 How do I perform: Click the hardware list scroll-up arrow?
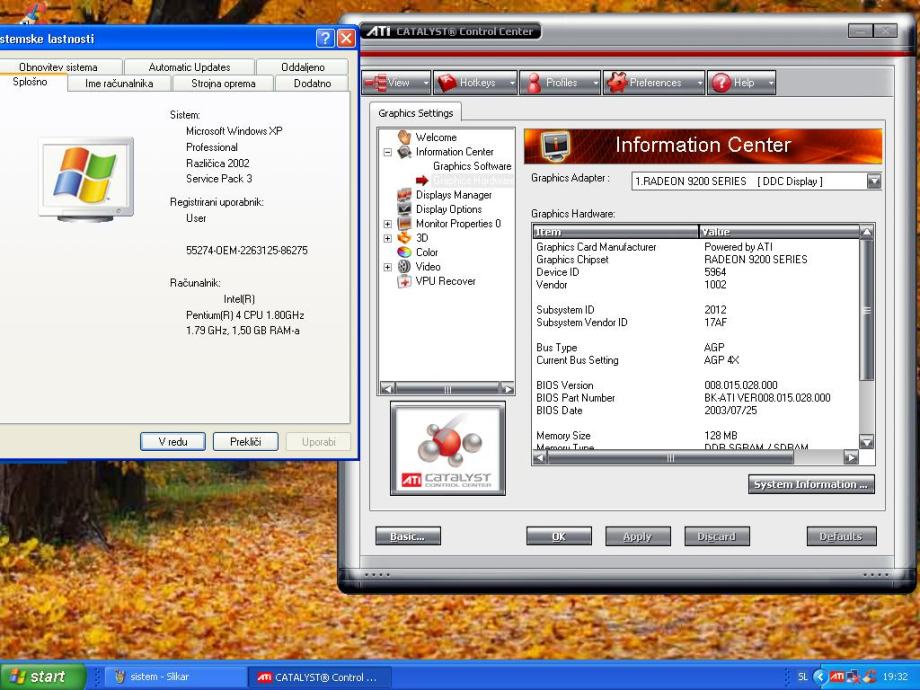pos(867,232)
